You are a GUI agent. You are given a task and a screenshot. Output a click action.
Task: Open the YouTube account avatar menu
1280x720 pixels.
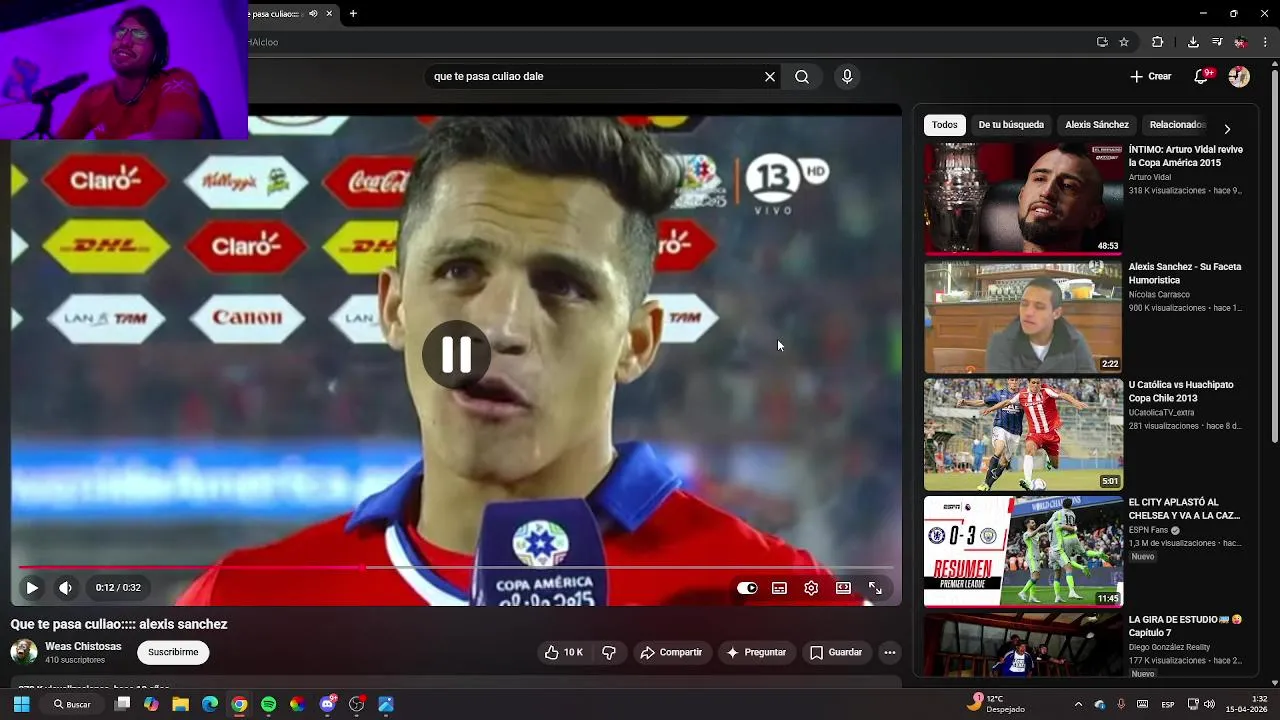coord(1239,76)
